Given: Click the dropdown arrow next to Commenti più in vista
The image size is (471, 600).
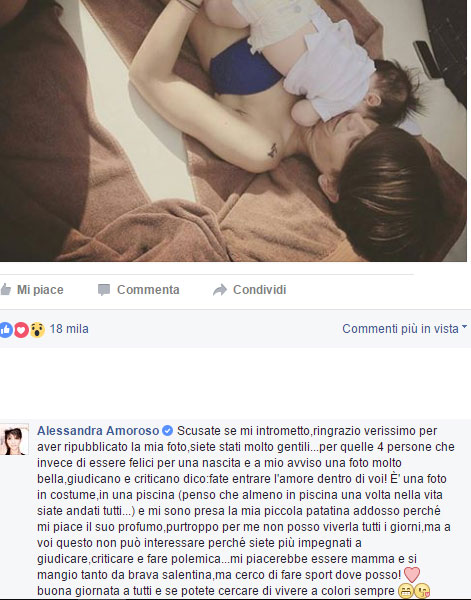Looking at the screenshot, I should pos(464,327).
